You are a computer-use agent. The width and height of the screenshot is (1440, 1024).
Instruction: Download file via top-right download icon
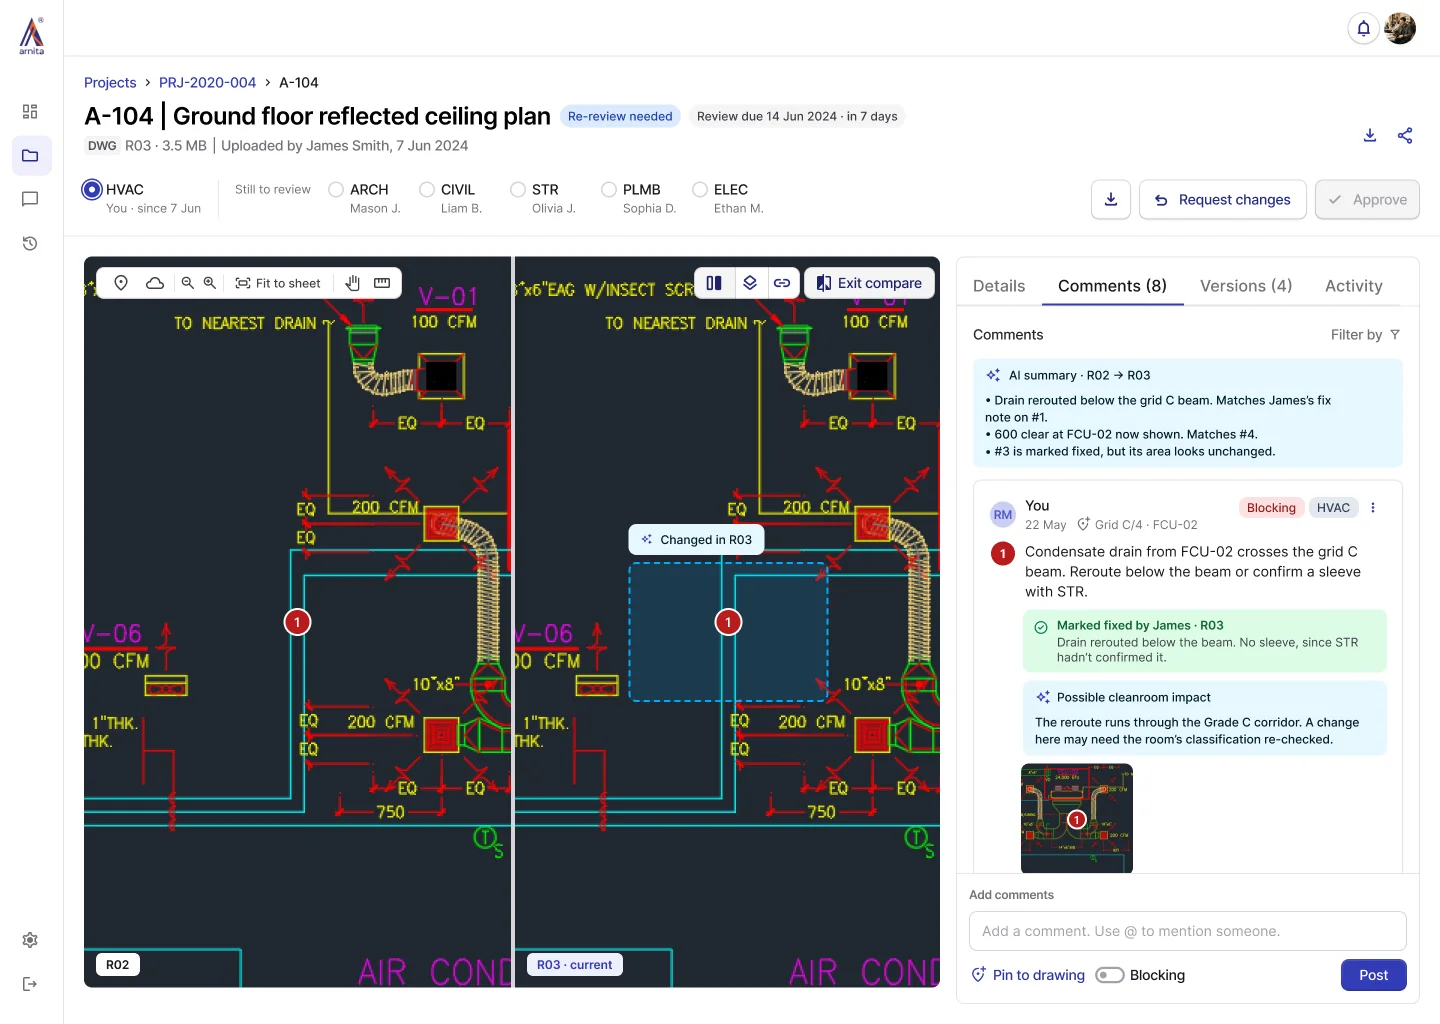(1370, 136)
